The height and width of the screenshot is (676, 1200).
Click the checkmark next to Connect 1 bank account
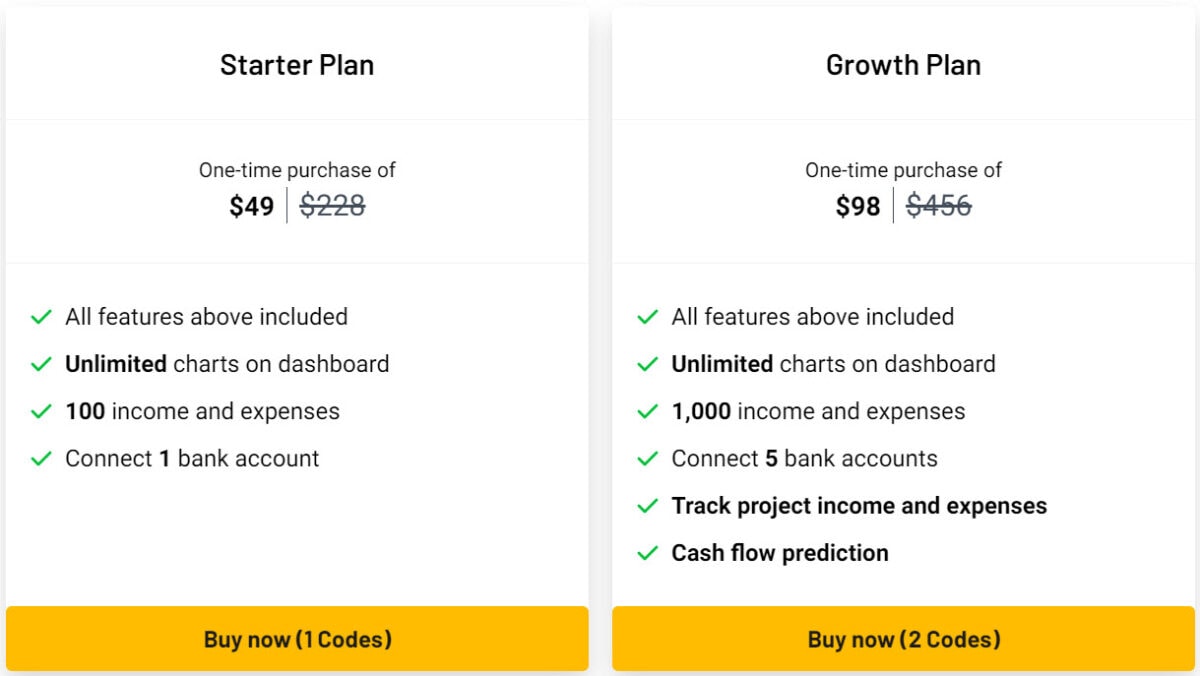[x=41, y=458]
